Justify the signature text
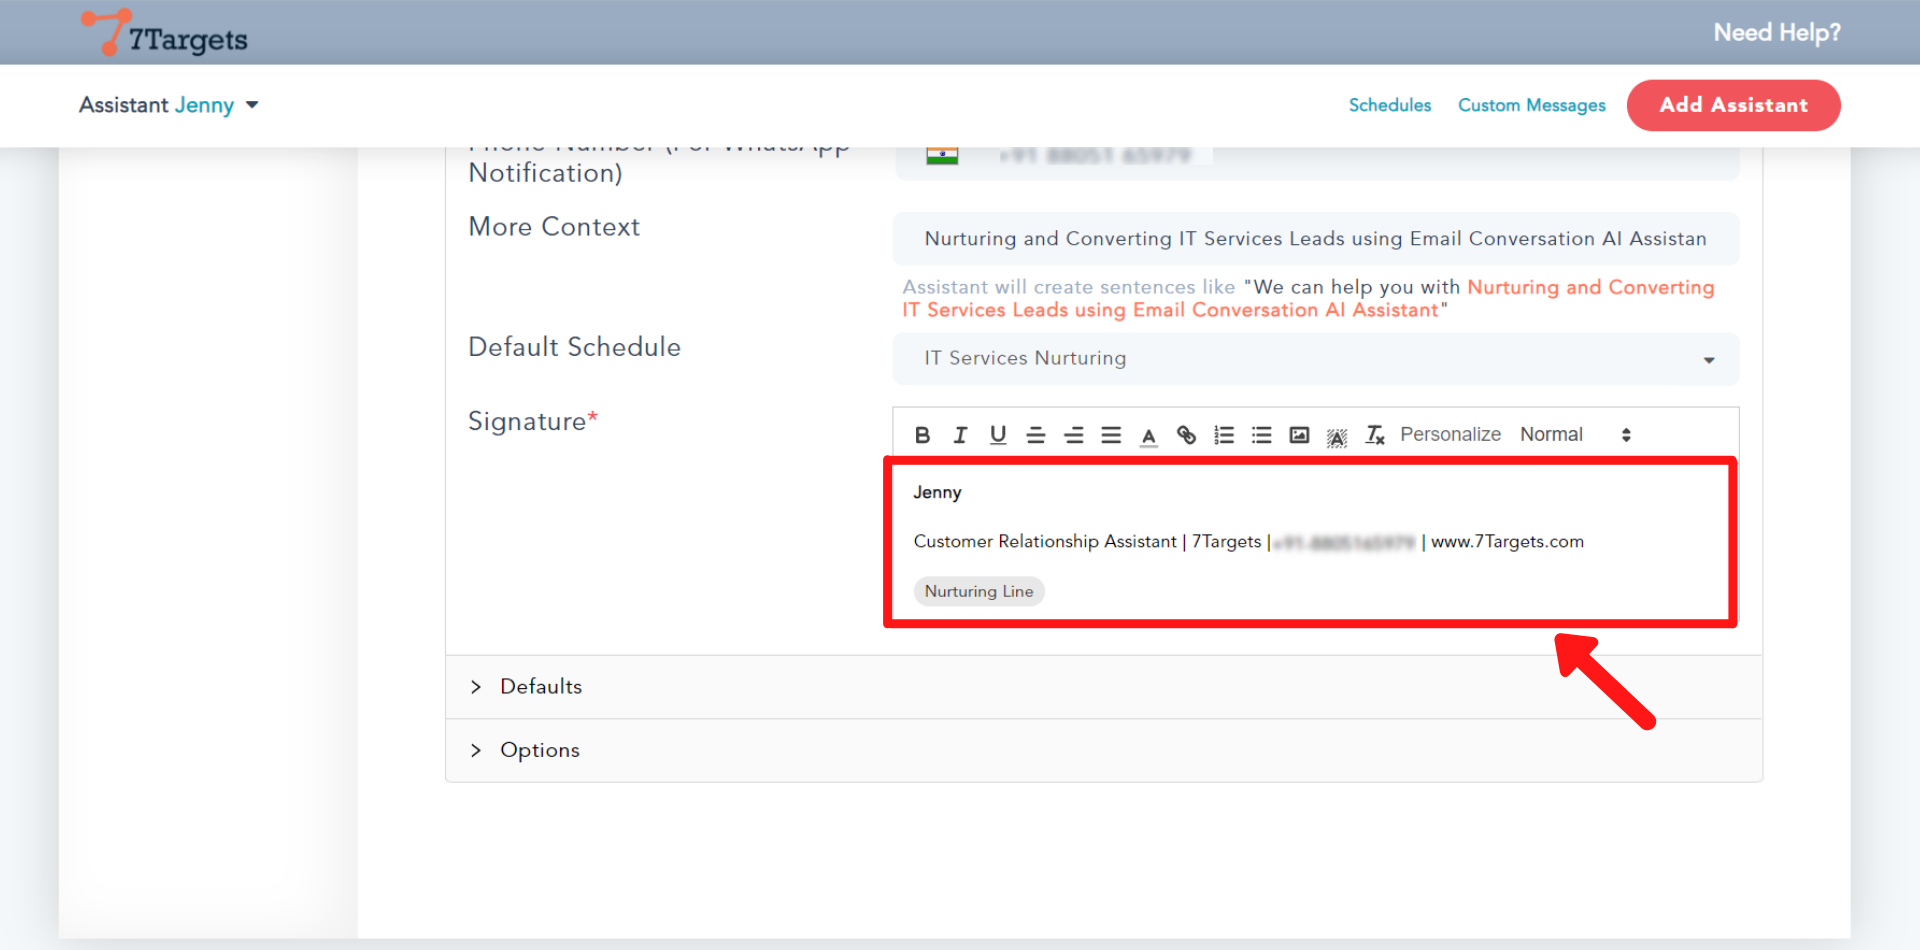The image size is (1920, 950). click(x=1111, y=435)
